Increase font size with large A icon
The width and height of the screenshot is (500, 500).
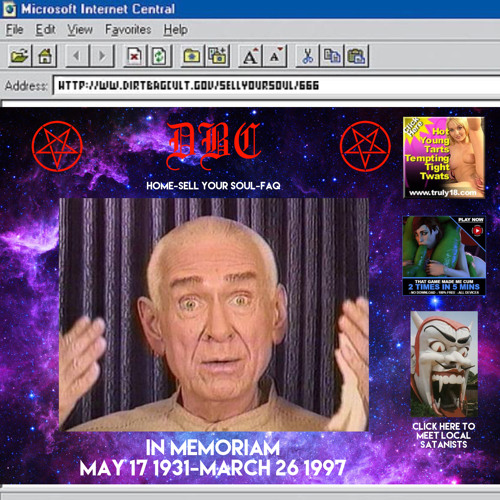click(250, 56)
